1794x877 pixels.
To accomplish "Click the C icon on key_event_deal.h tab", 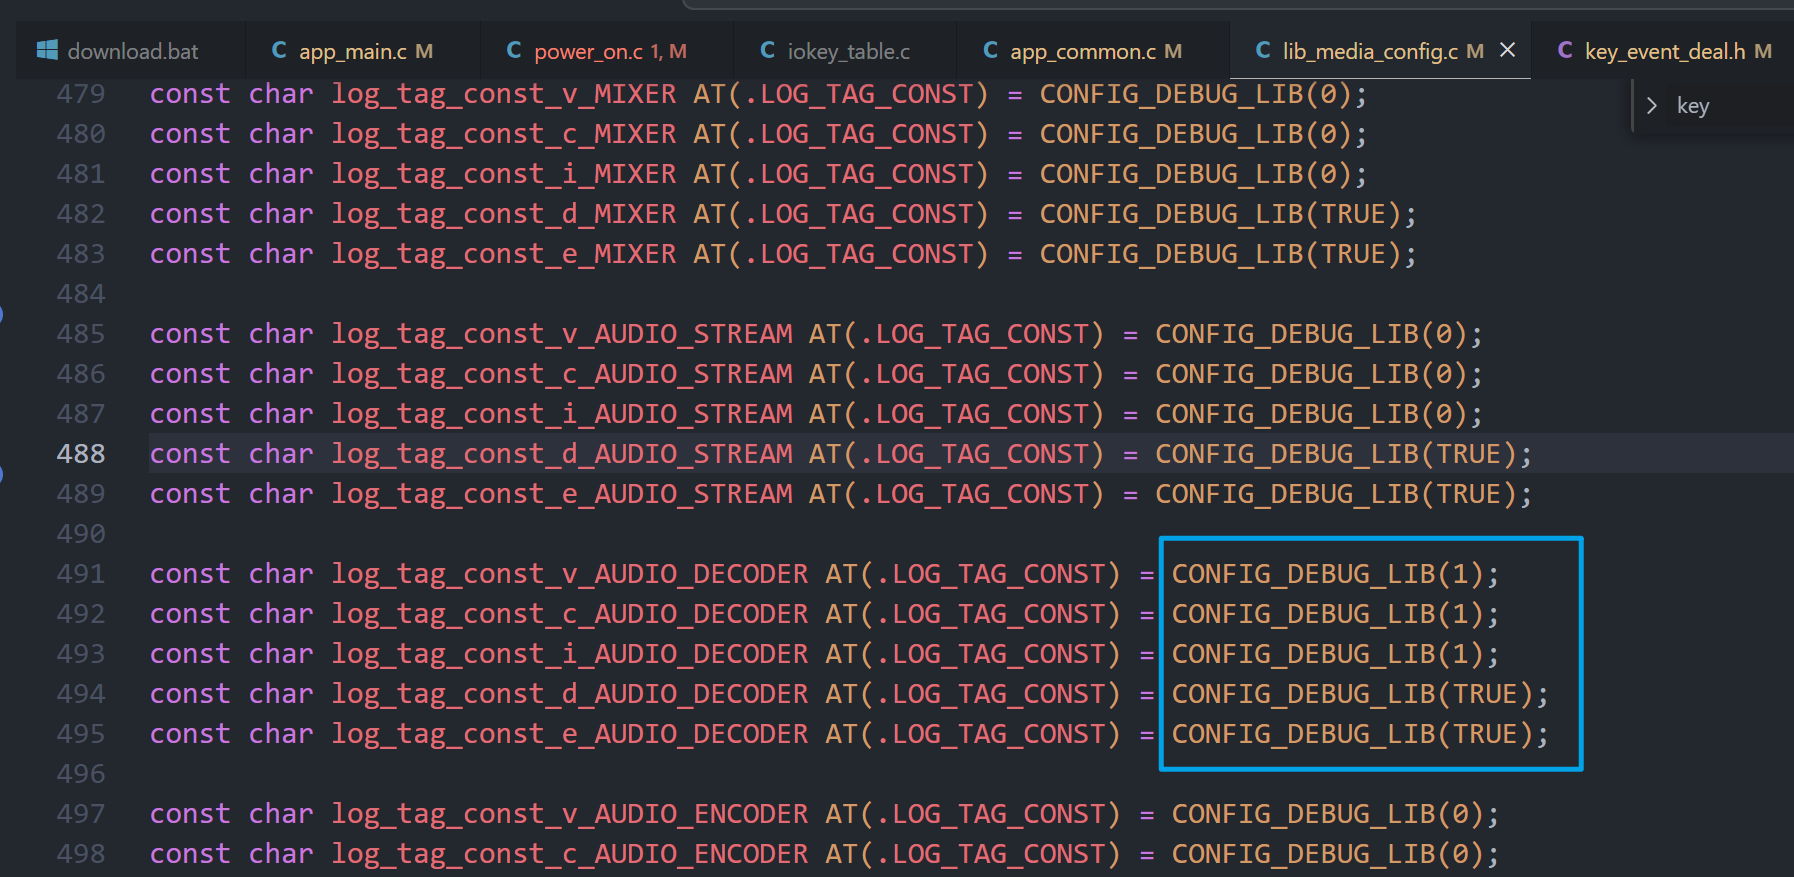I will click(x=1566, y=50).
